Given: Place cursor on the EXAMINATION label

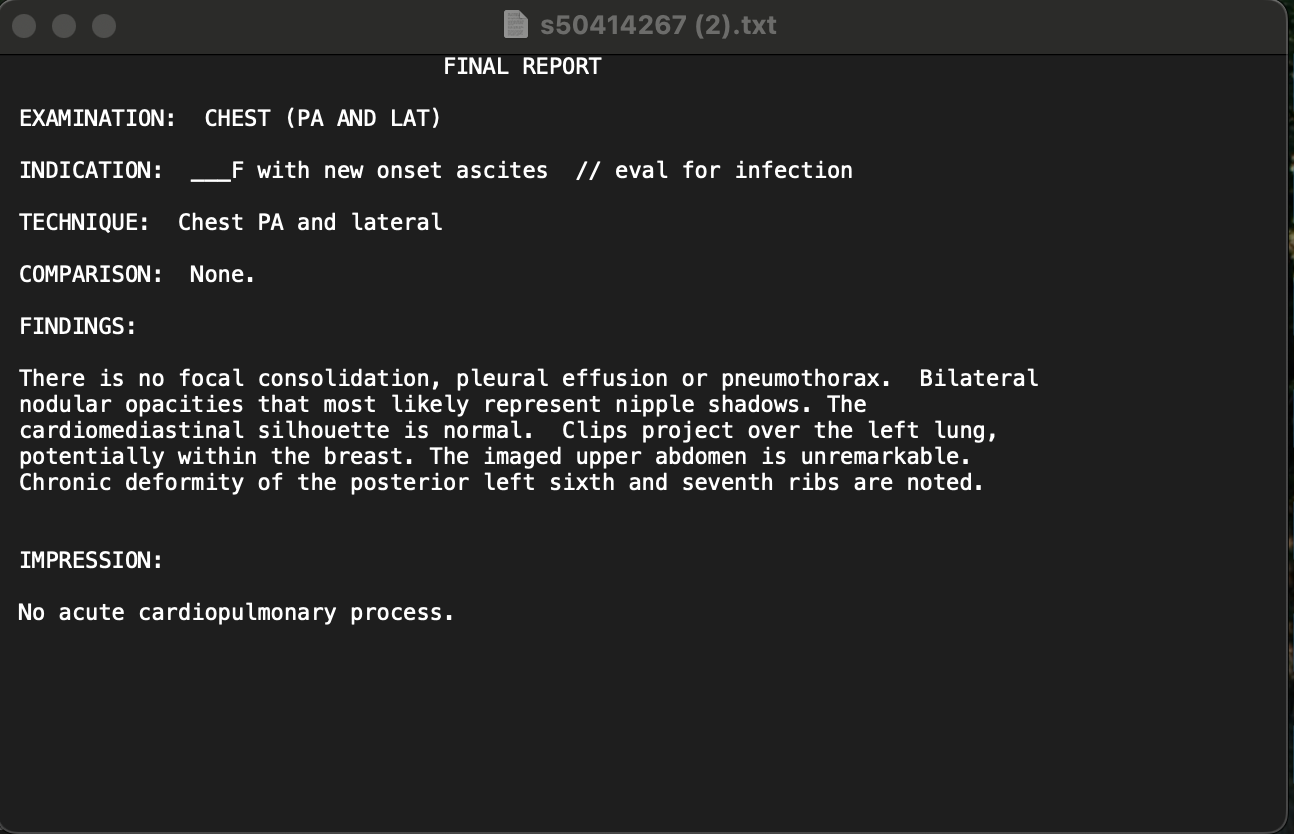Looking at the screenshot, I should click(97, 119).
